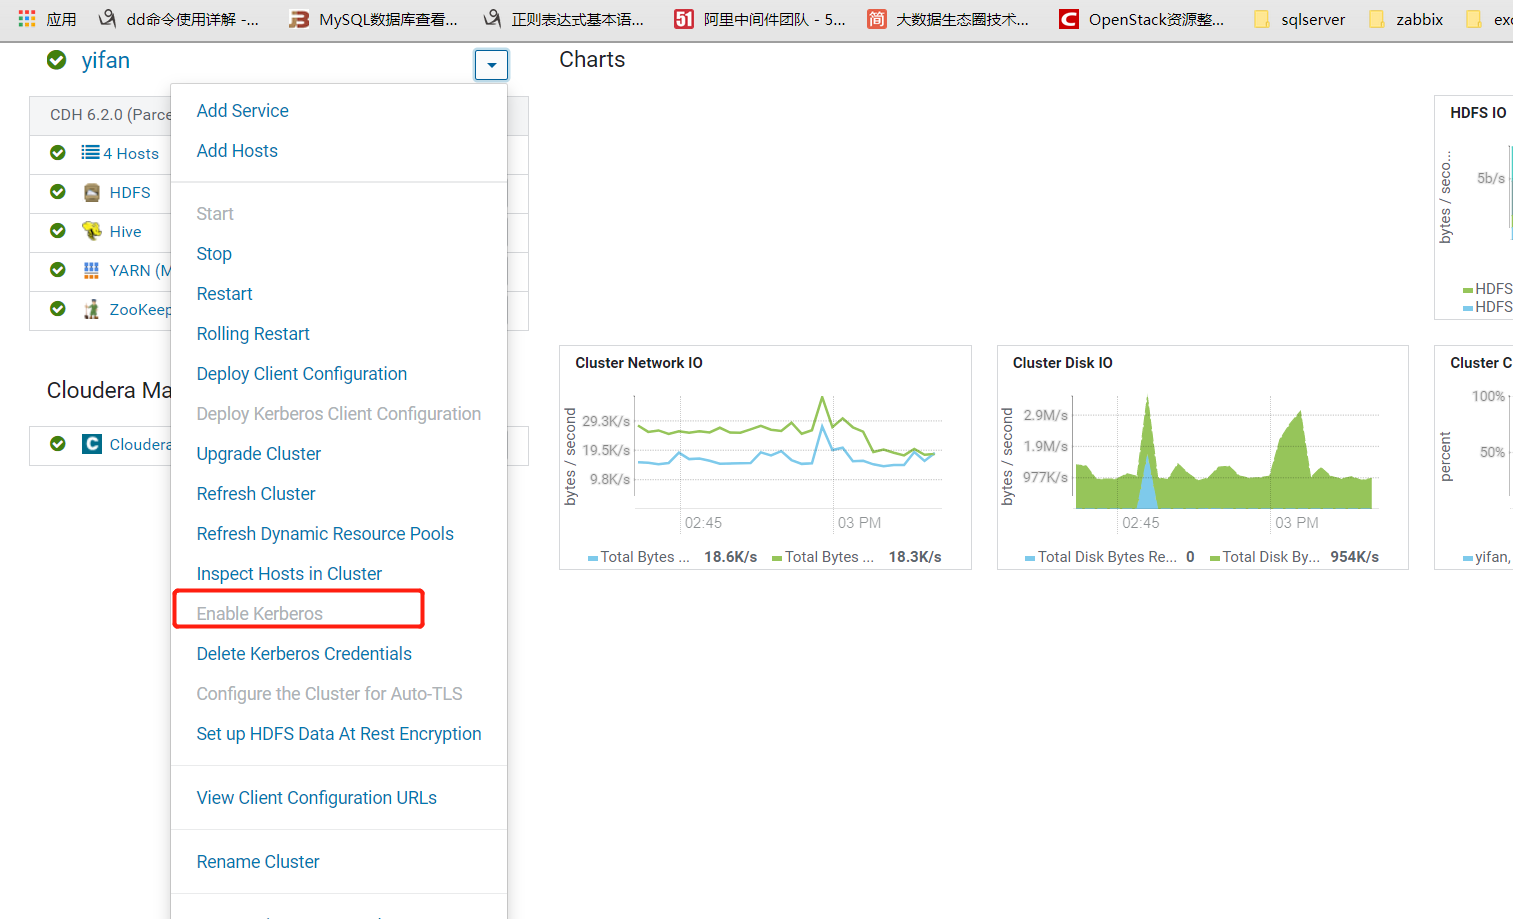Click the green health check next to YARN
The image size is (1513, 919).
coord(58,270)
